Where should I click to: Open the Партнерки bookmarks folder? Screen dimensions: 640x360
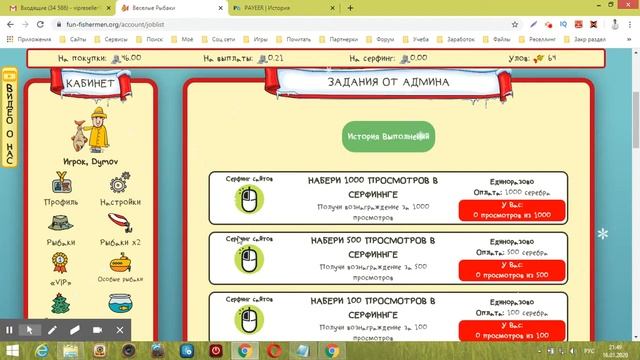(339, 39)
